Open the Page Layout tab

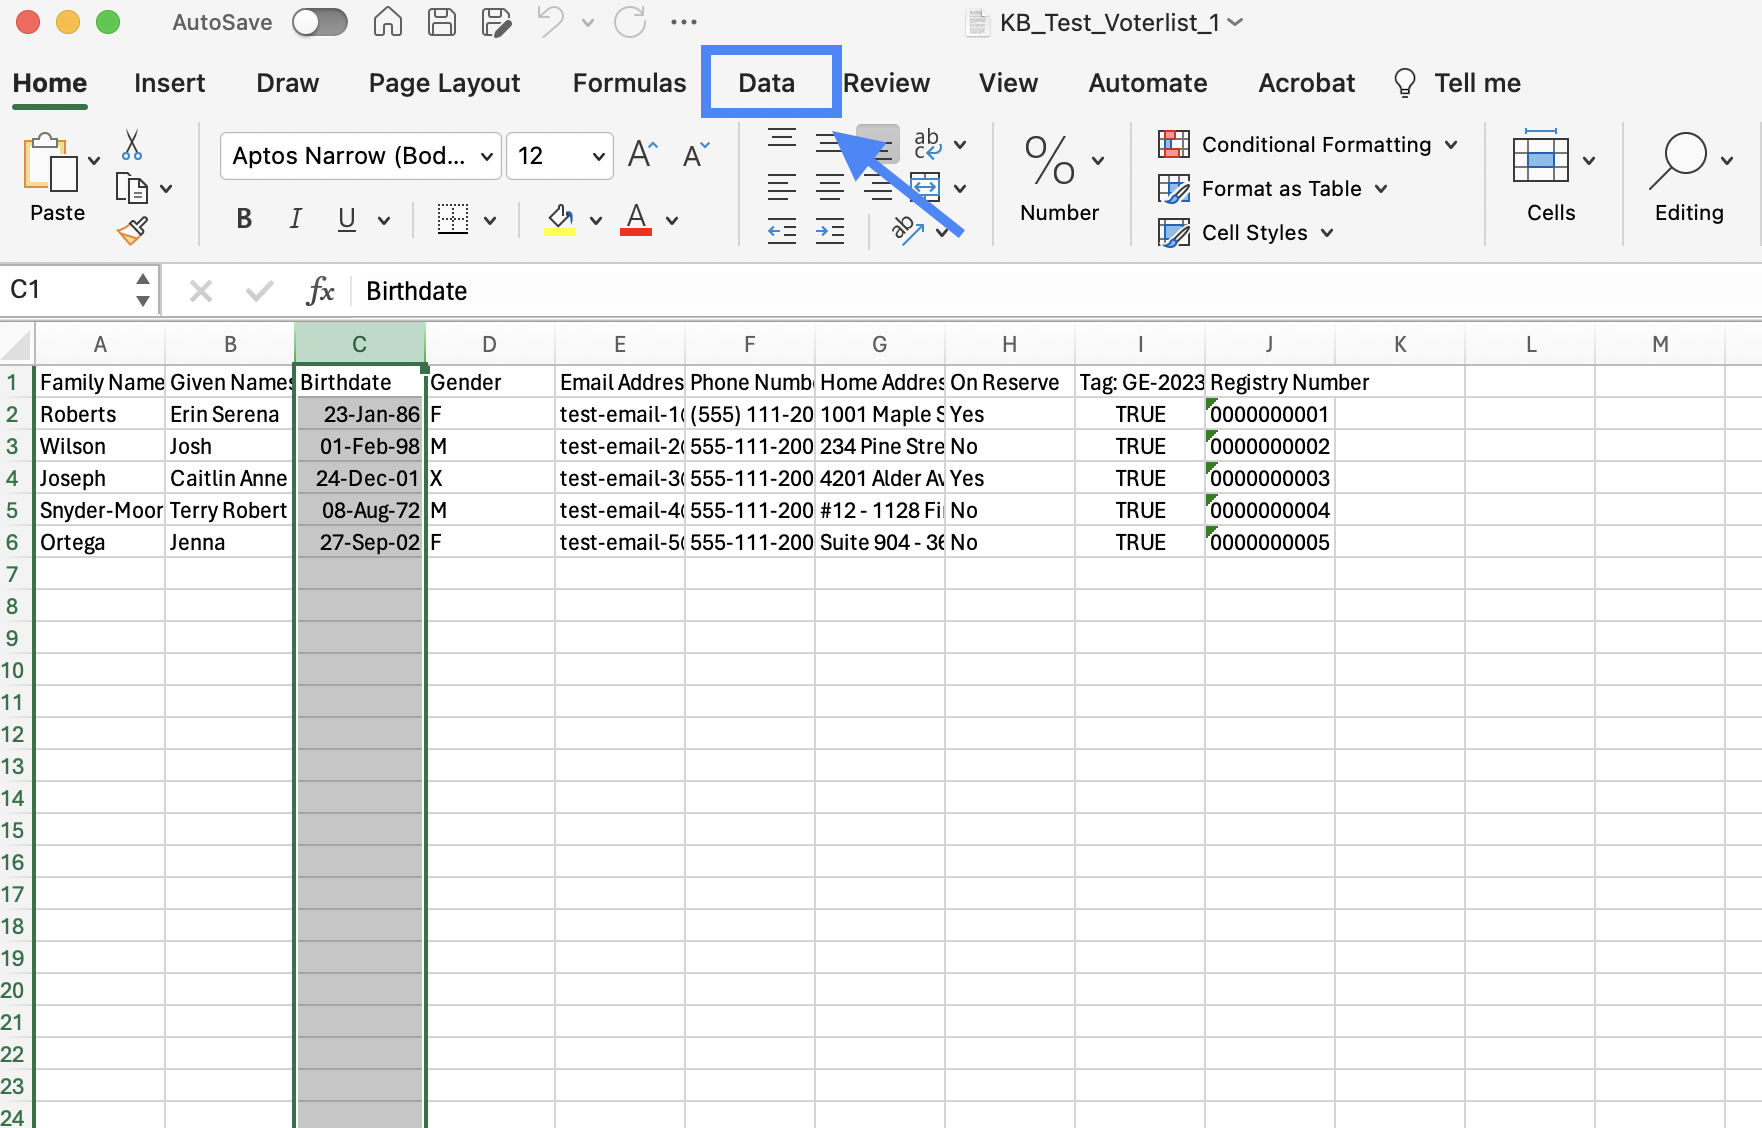(x=444, y=83)
